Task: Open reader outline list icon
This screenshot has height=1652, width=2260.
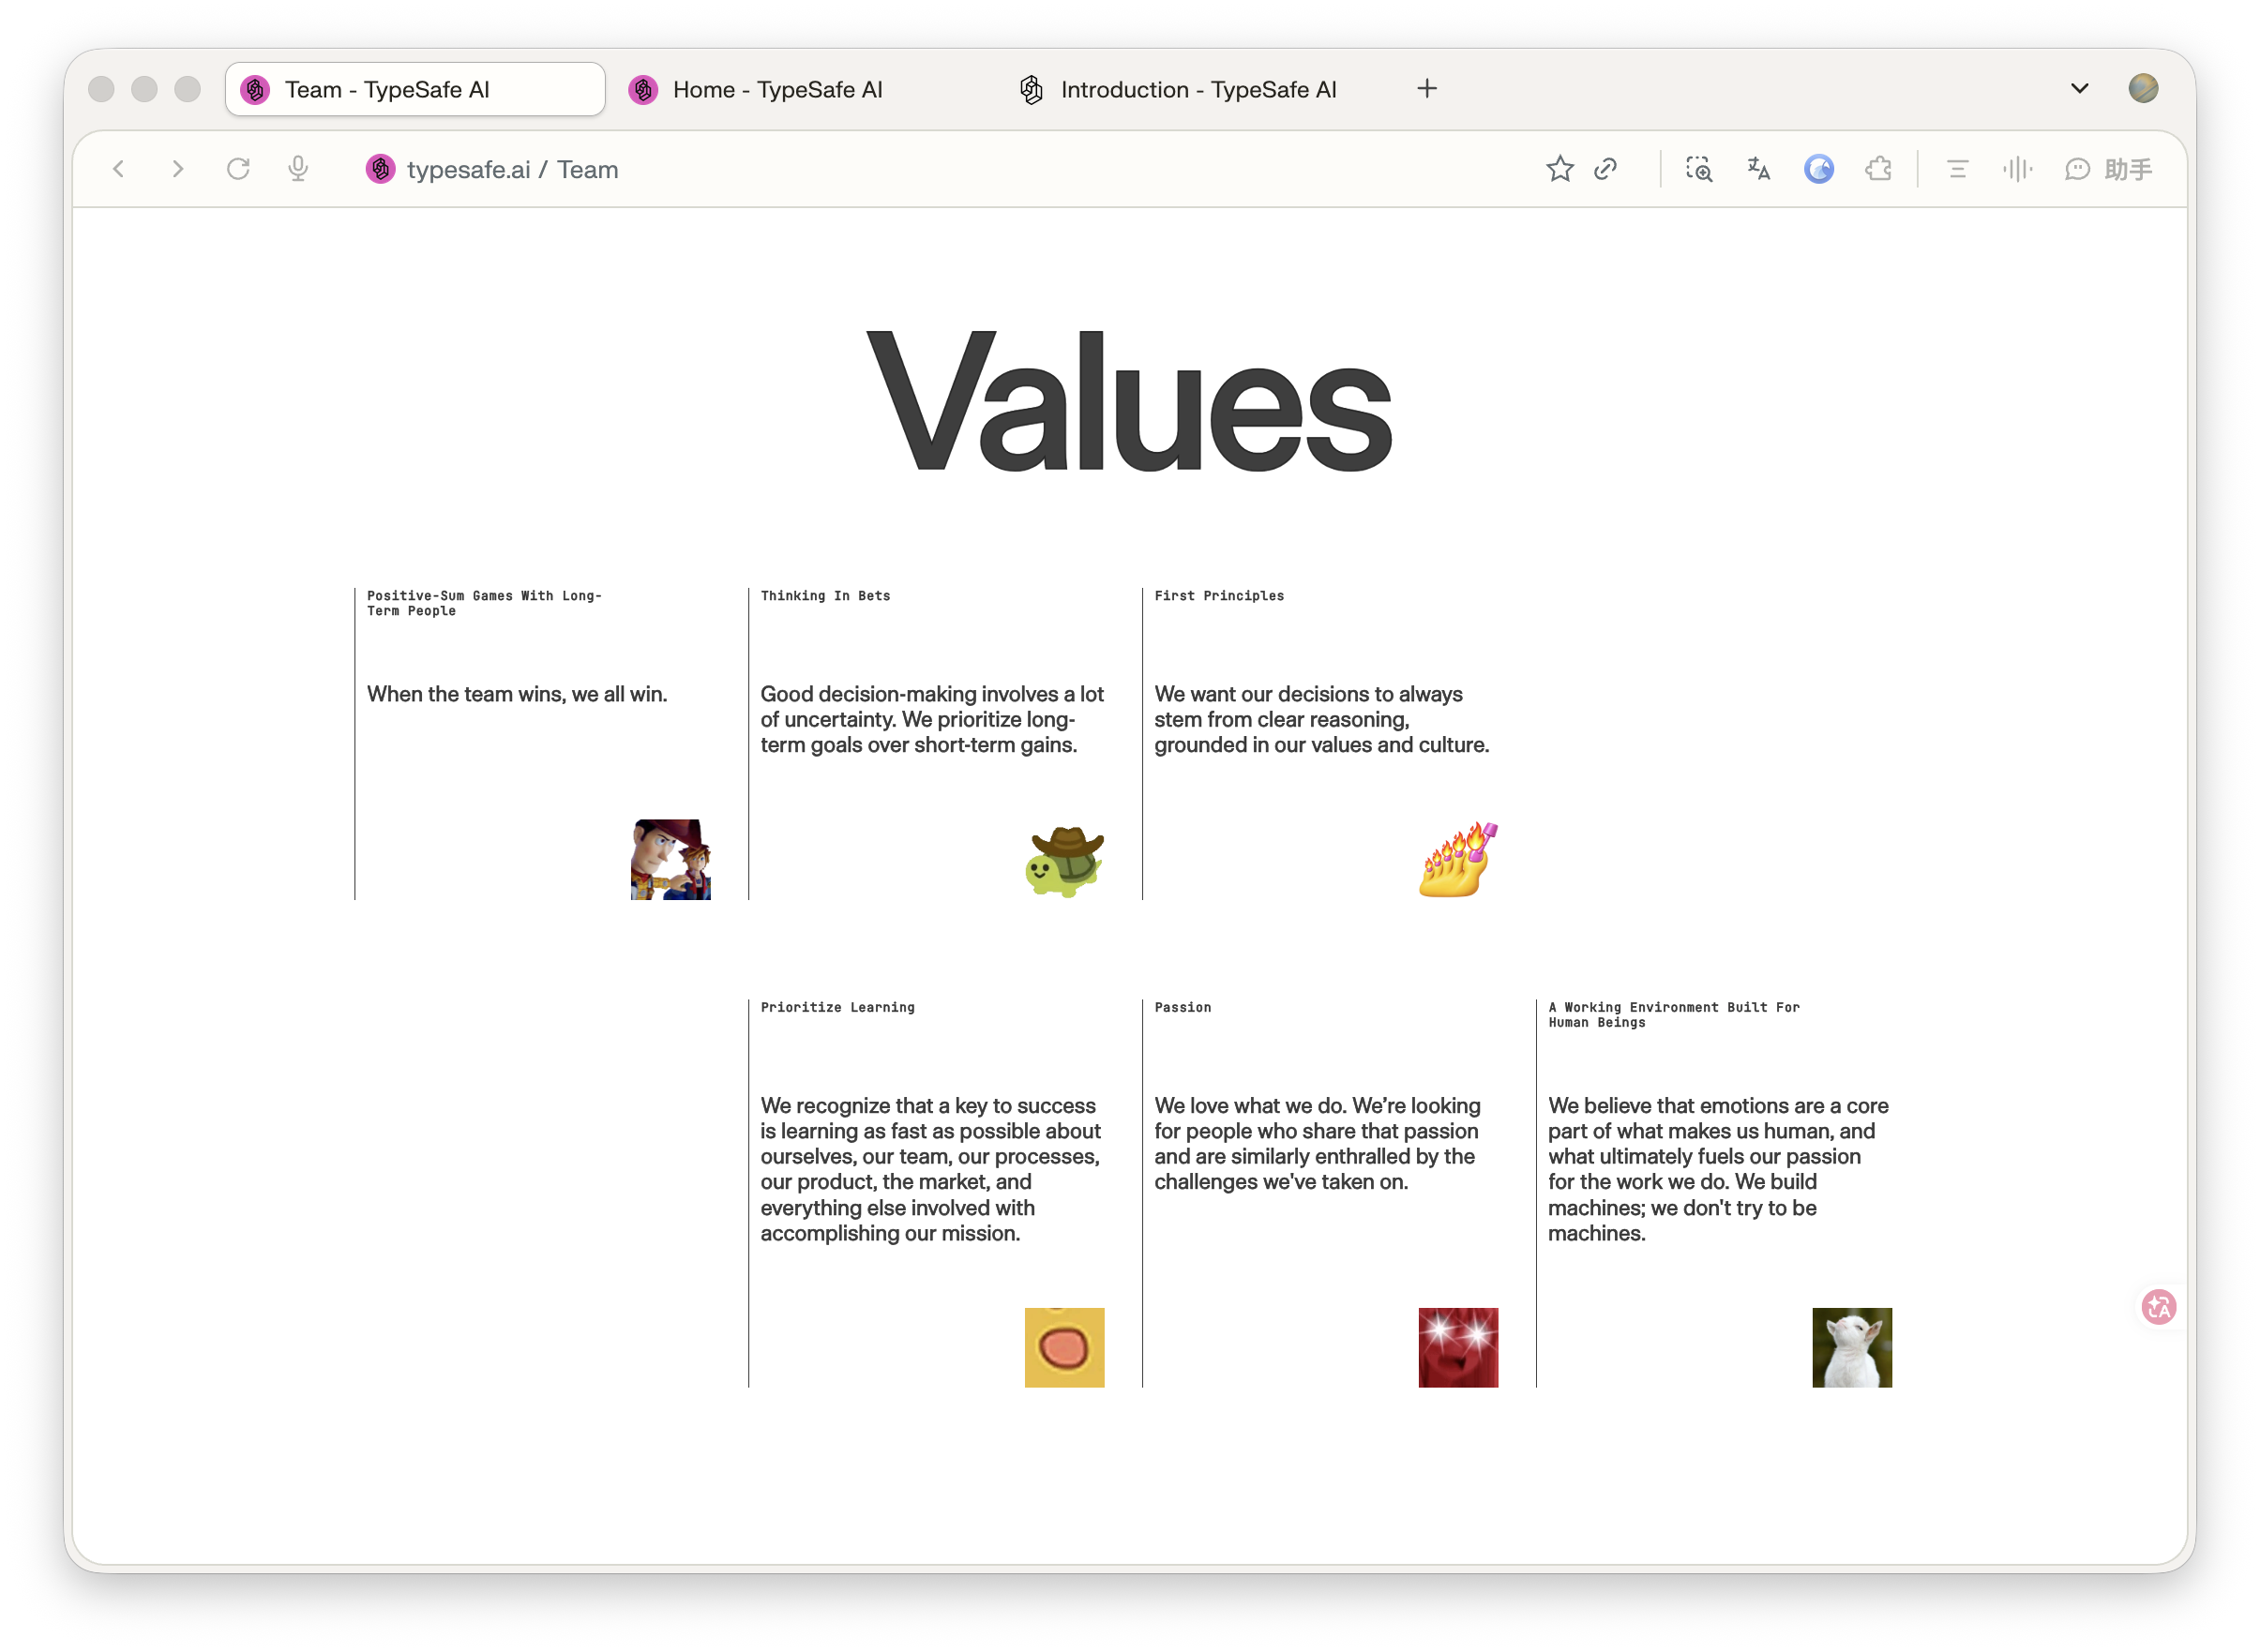Action: point(1958,169)
